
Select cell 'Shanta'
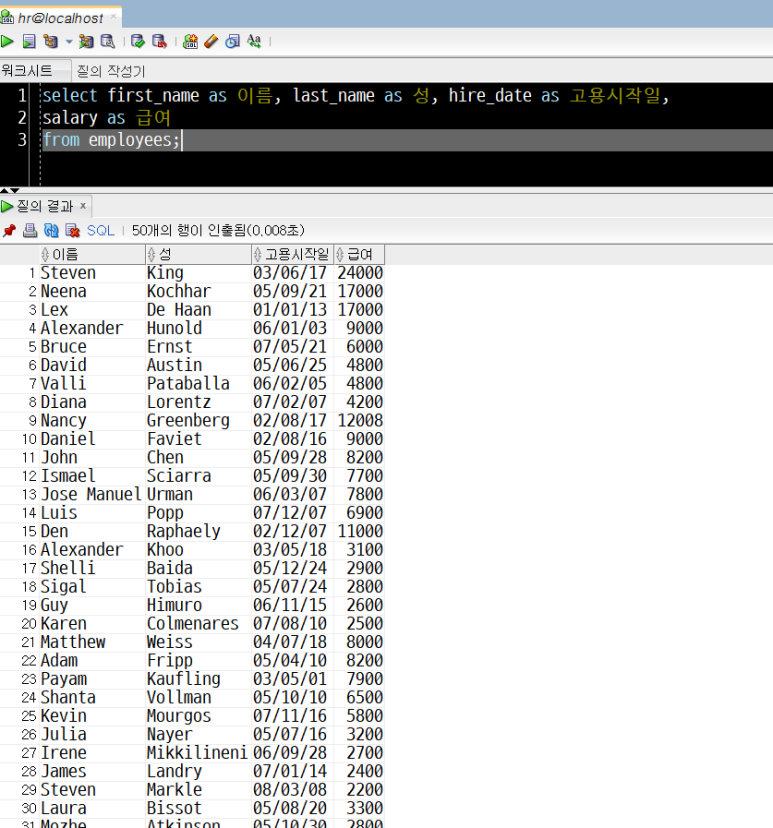coord(92,698)
